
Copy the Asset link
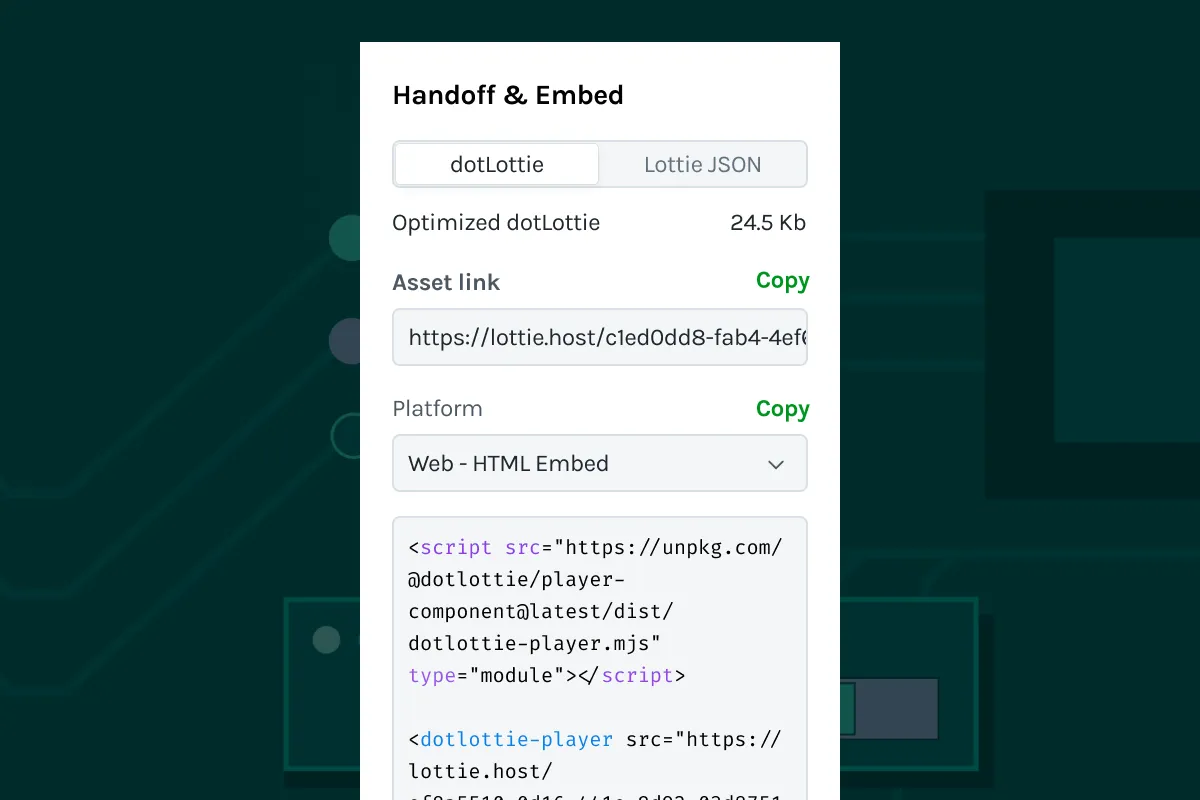click(782, 281)
